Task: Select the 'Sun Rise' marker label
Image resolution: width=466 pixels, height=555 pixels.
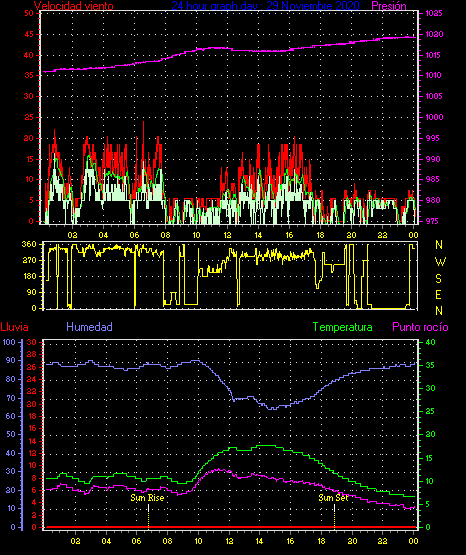Action: [147, 498]
